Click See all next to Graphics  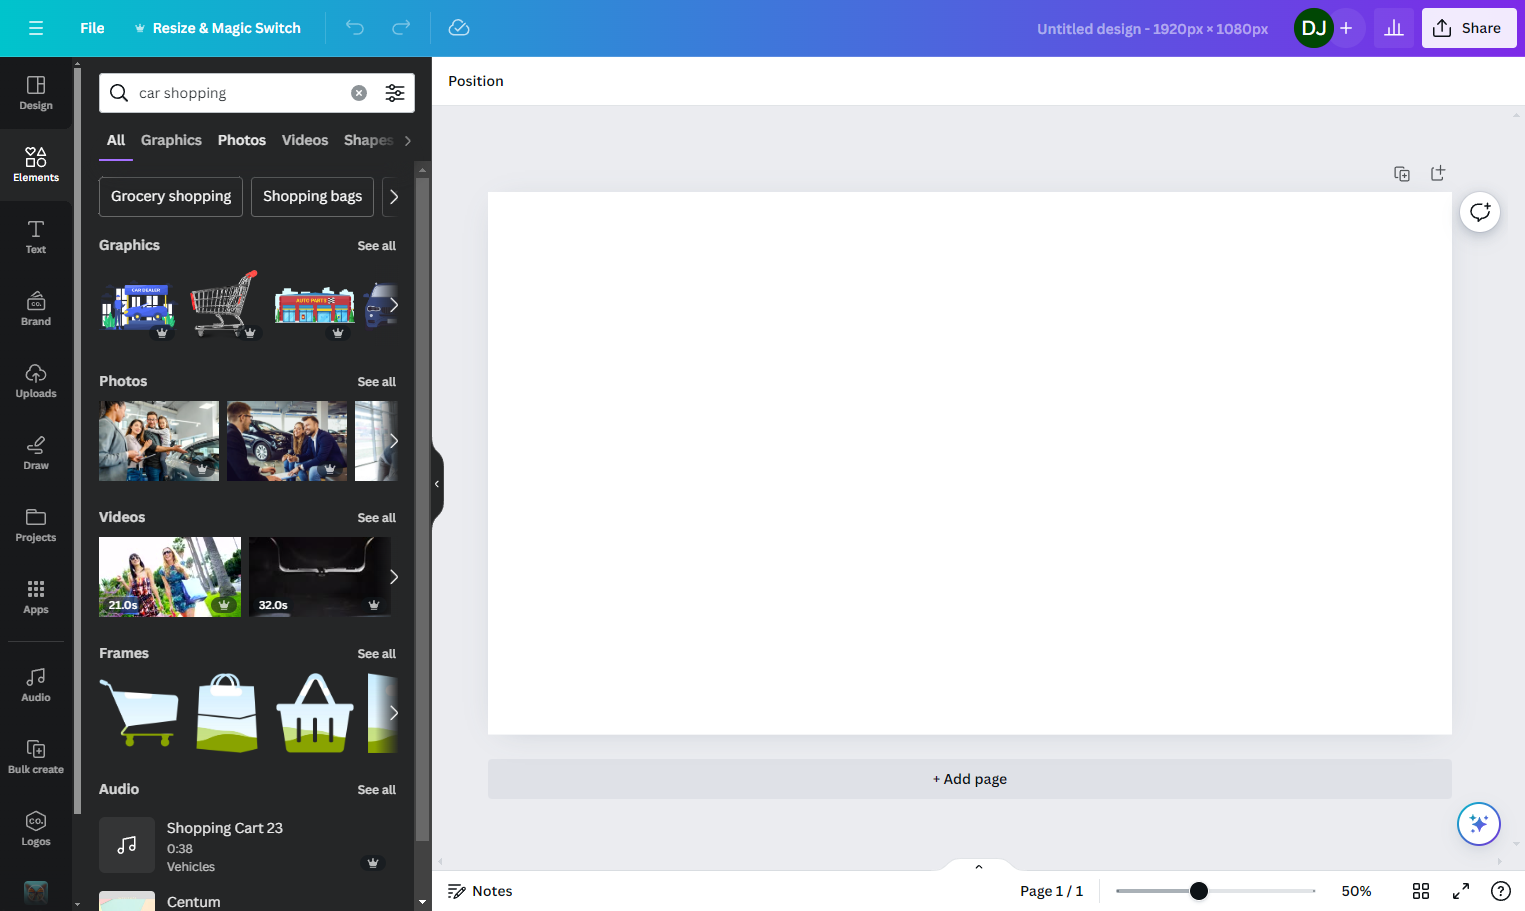pyautogui.click(x=377, y=246)
